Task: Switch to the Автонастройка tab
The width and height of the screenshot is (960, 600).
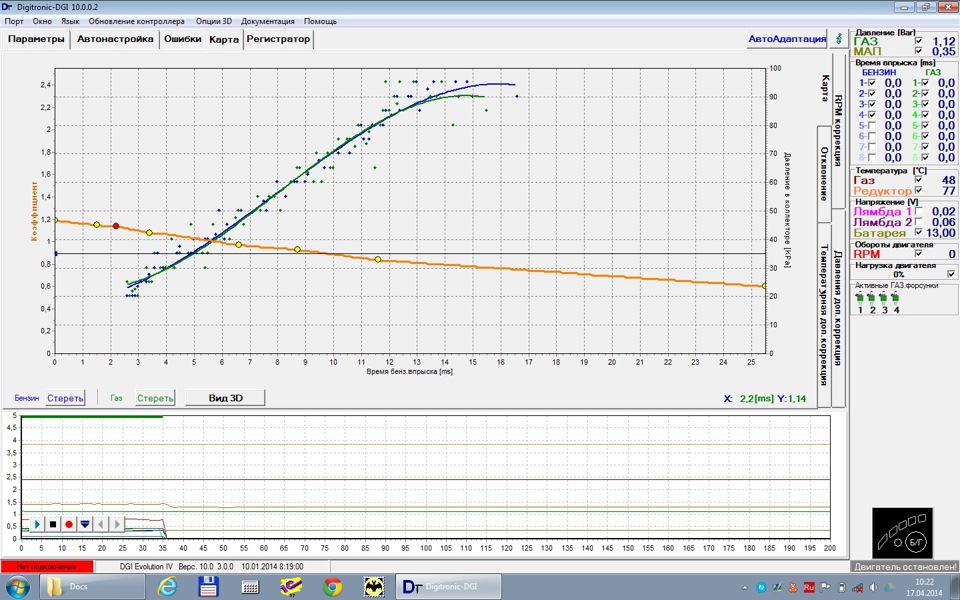Action: pyautogui.click(x=115, y=39)
